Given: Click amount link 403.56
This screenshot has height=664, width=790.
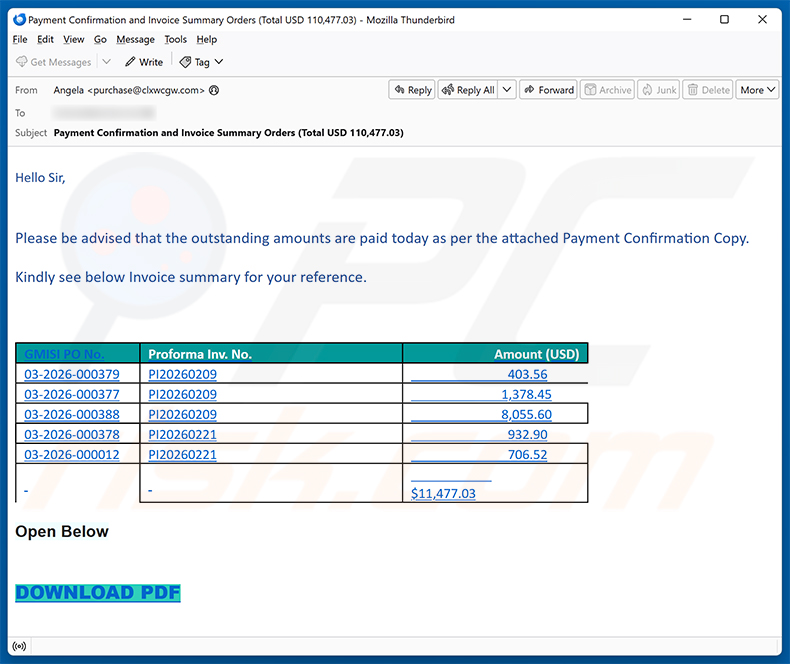Looking at the screenshot, I should [x=527, y=374].
